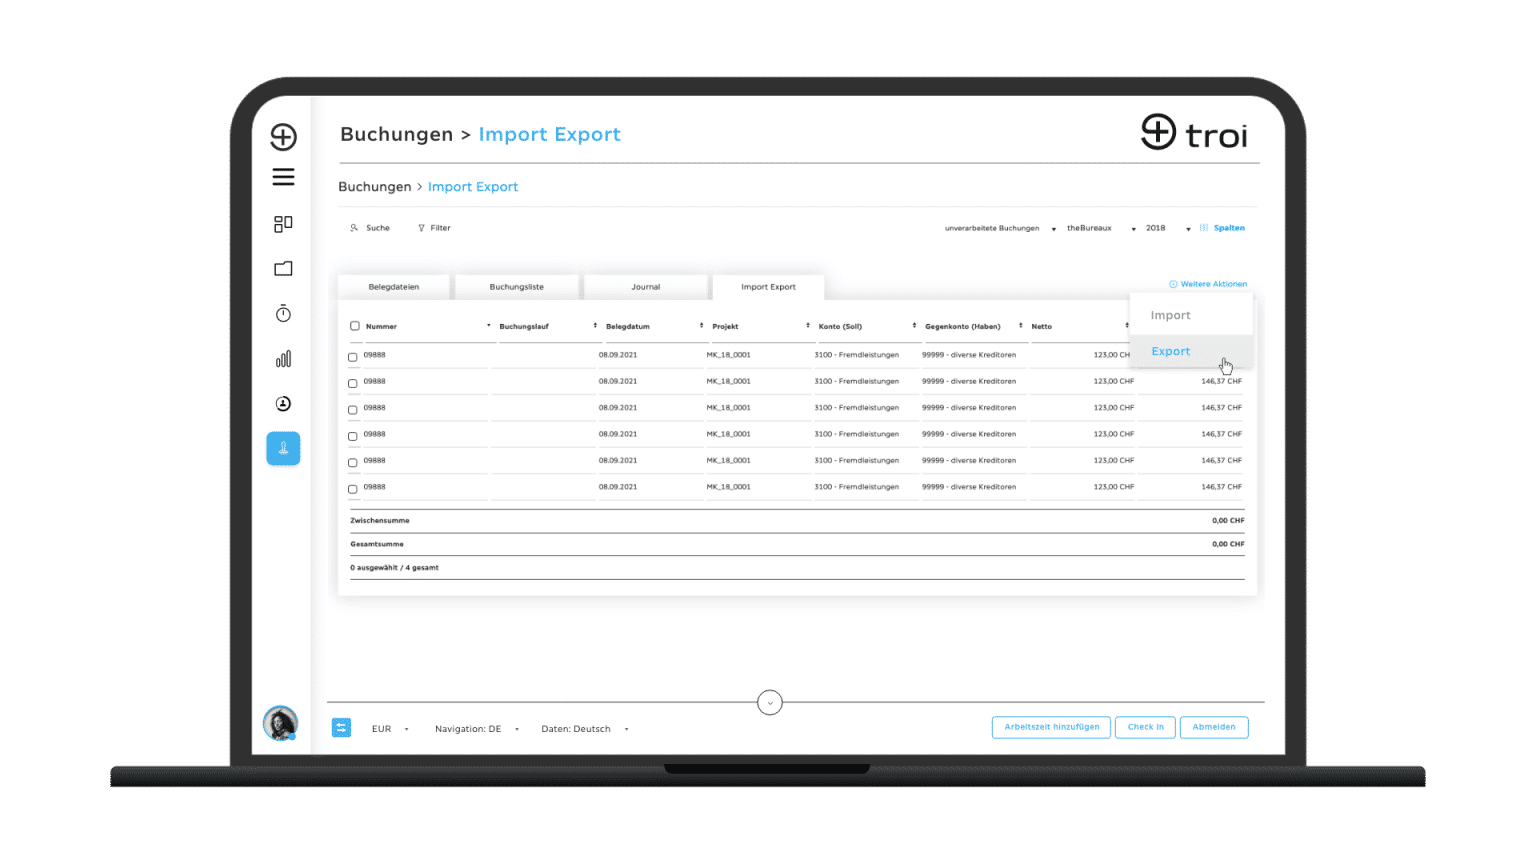Toggle the select-all checkbox beside Nummer
Image resolution: width=1536 pixels, height=864 pixels.
coord(355,326)
